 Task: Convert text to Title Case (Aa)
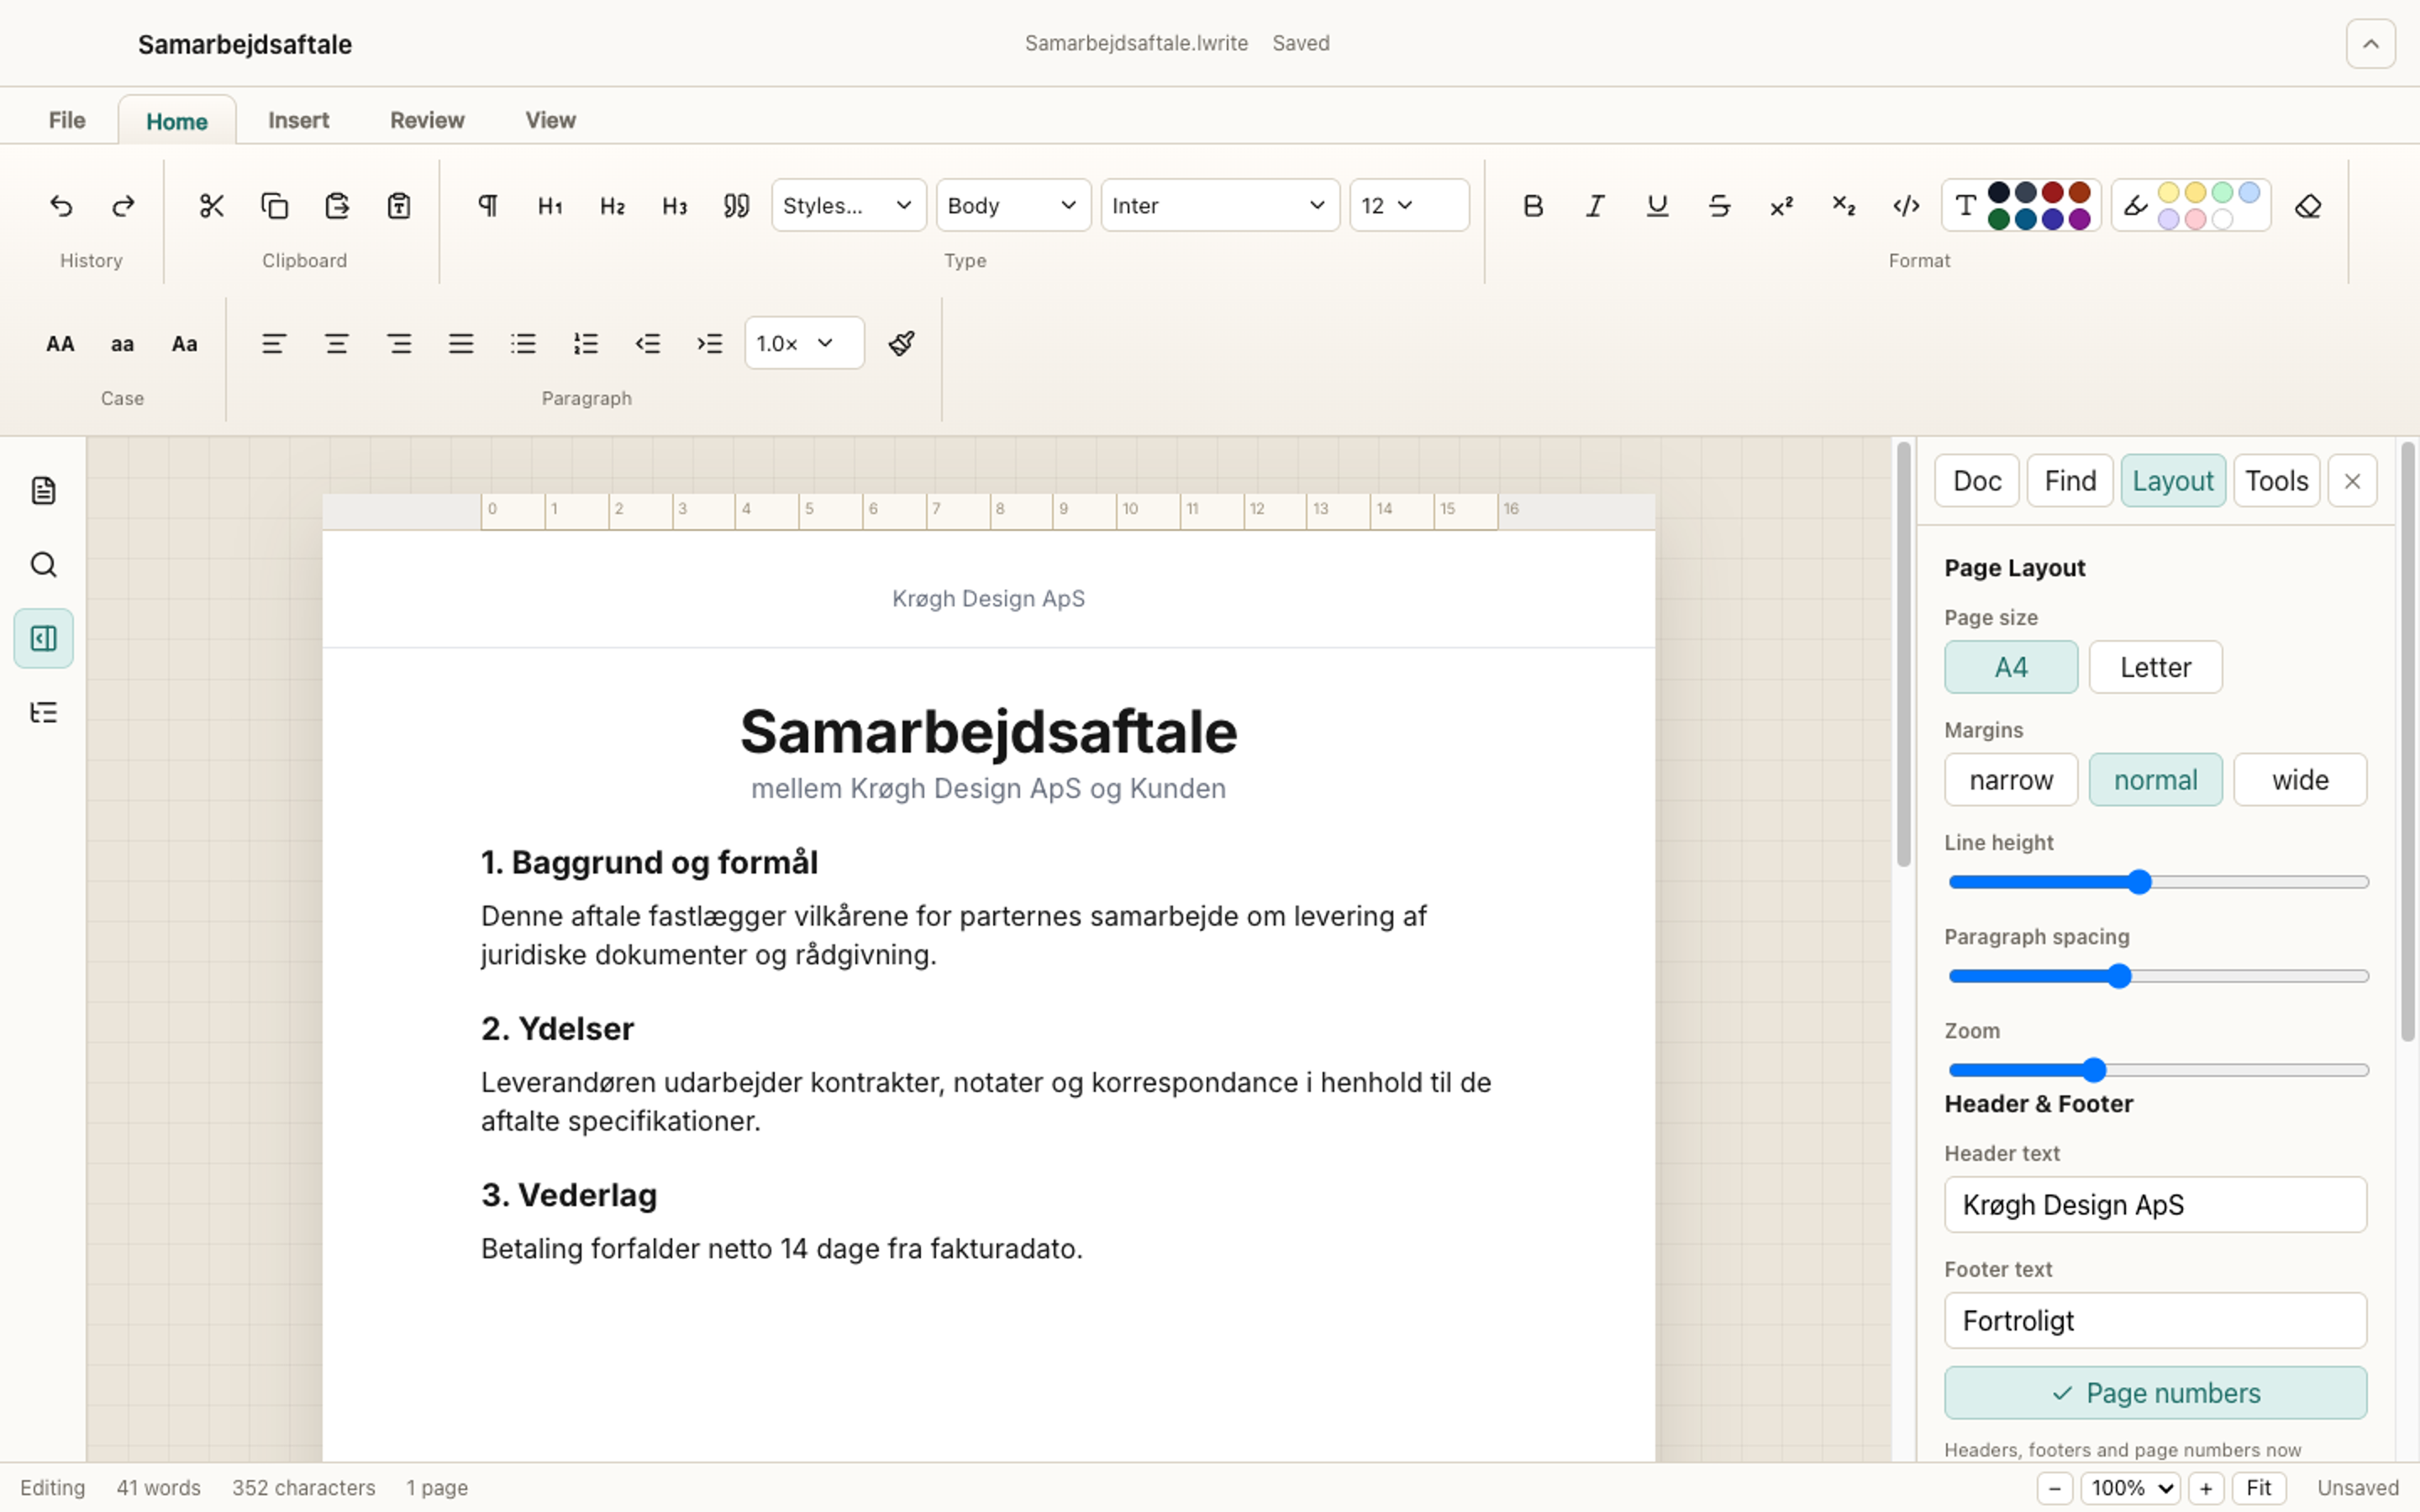pos(184,344)
